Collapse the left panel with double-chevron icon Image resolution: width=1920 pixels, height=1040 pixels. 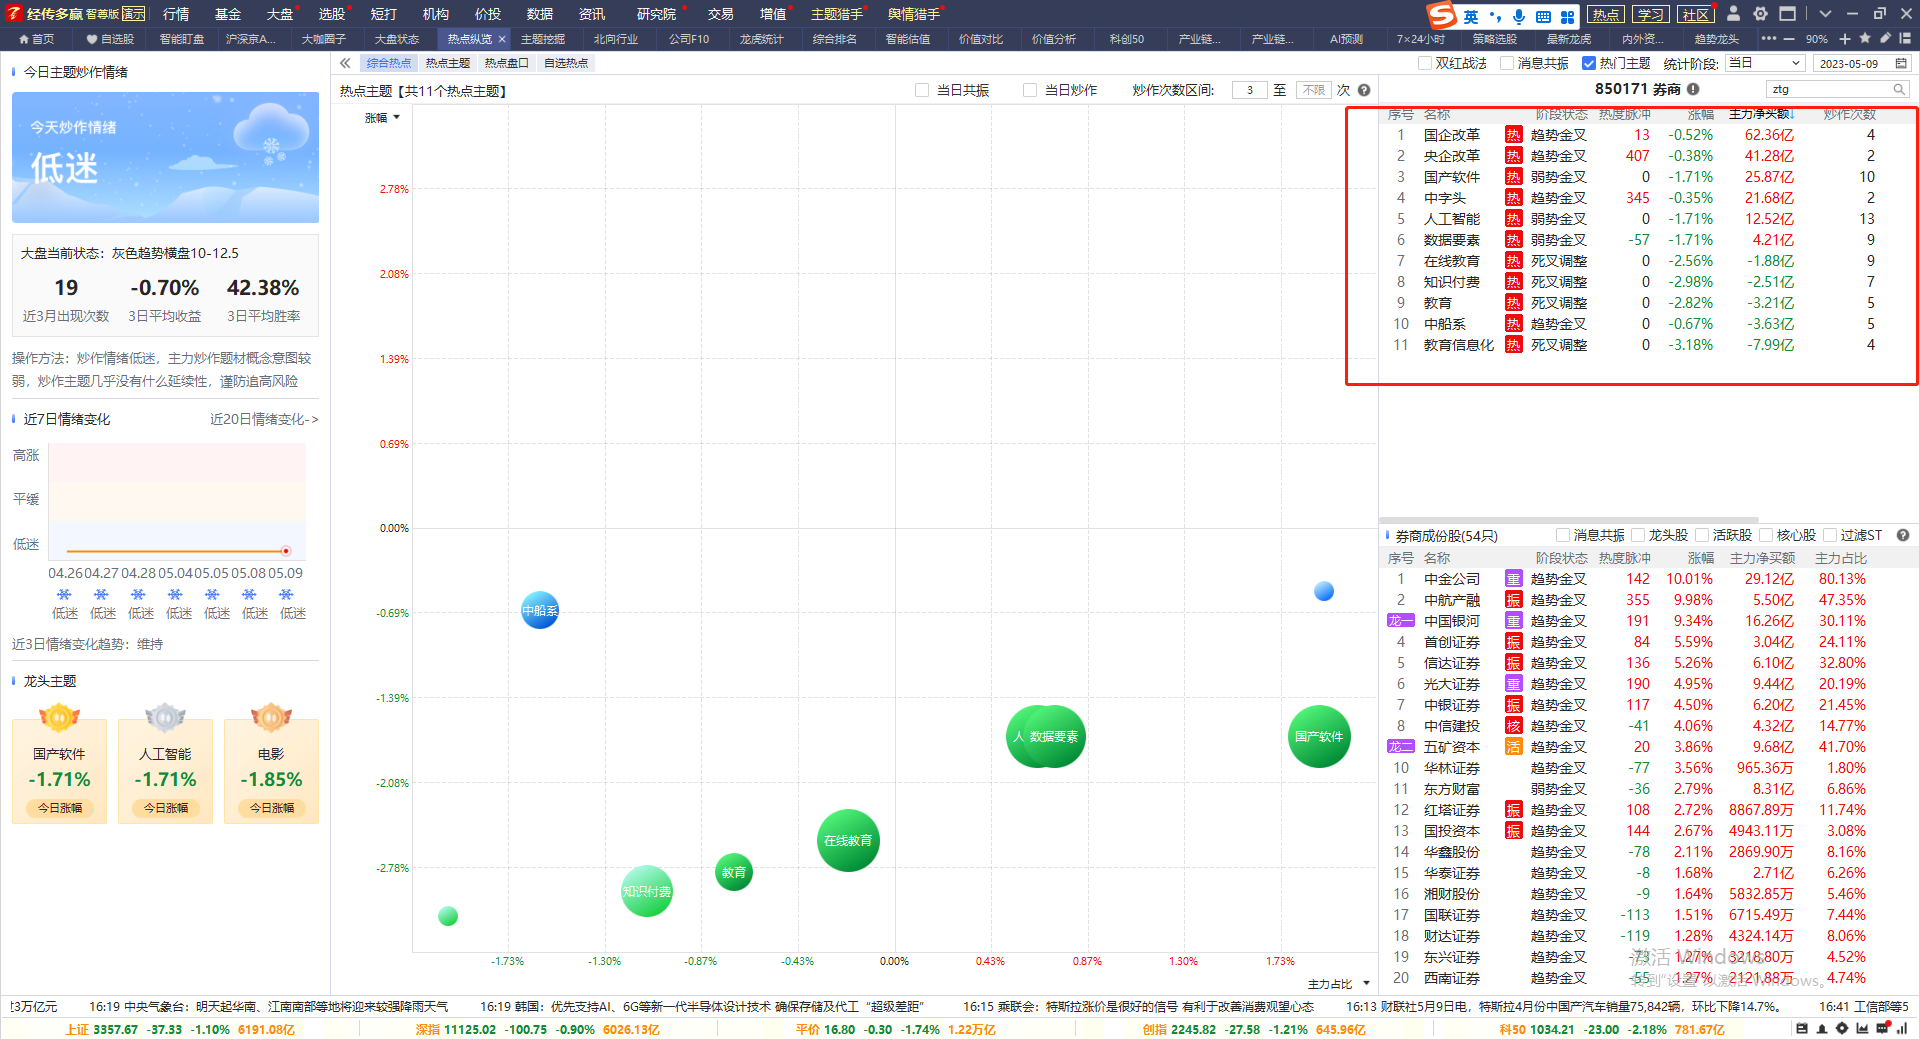pyautogui.click(x=345, y=62)
